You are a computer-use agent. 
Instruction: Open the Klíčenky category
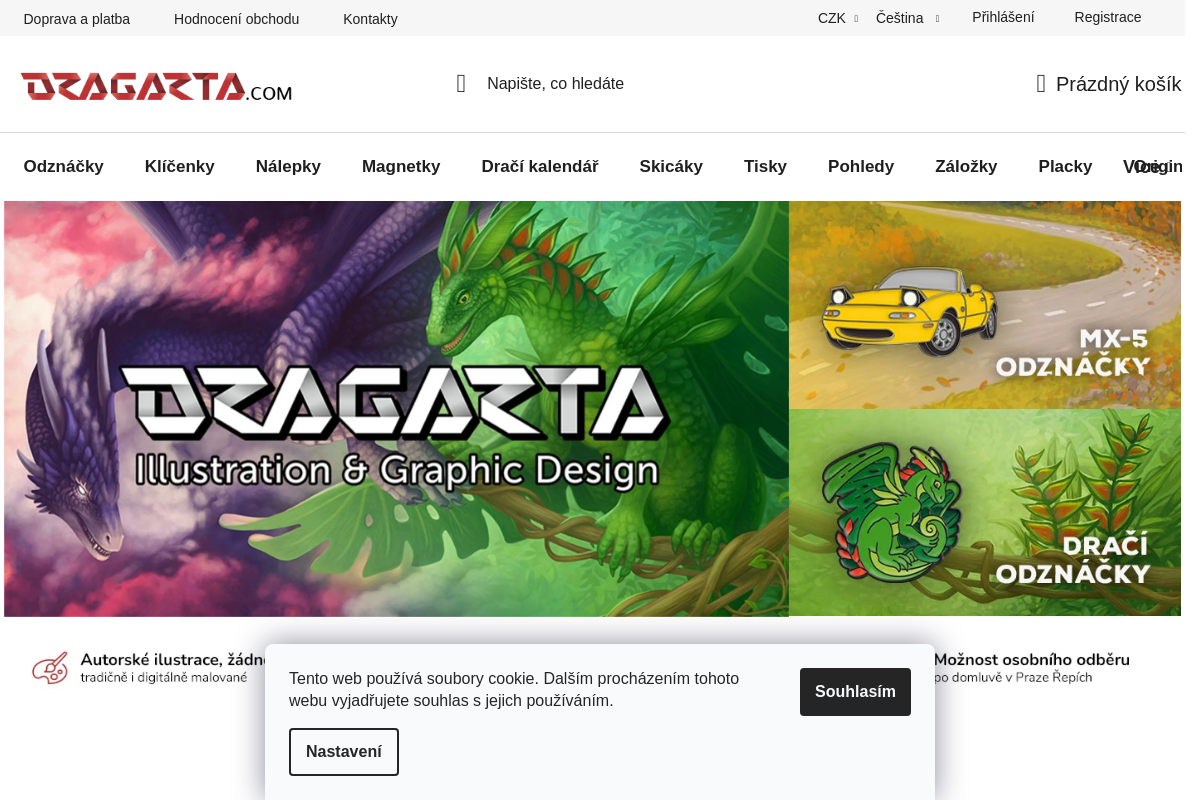click(x=180, y=167)
